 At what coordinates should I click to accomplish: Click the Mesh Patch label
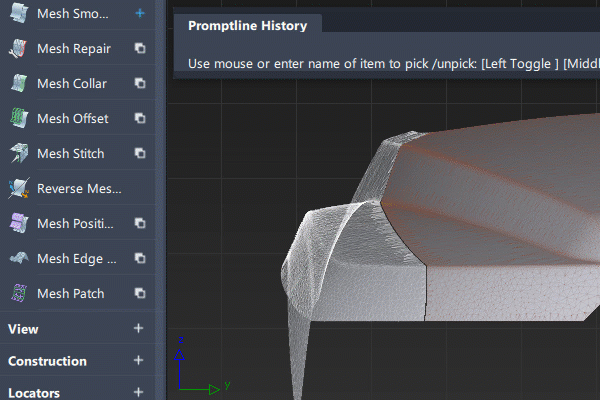[71, 294]
